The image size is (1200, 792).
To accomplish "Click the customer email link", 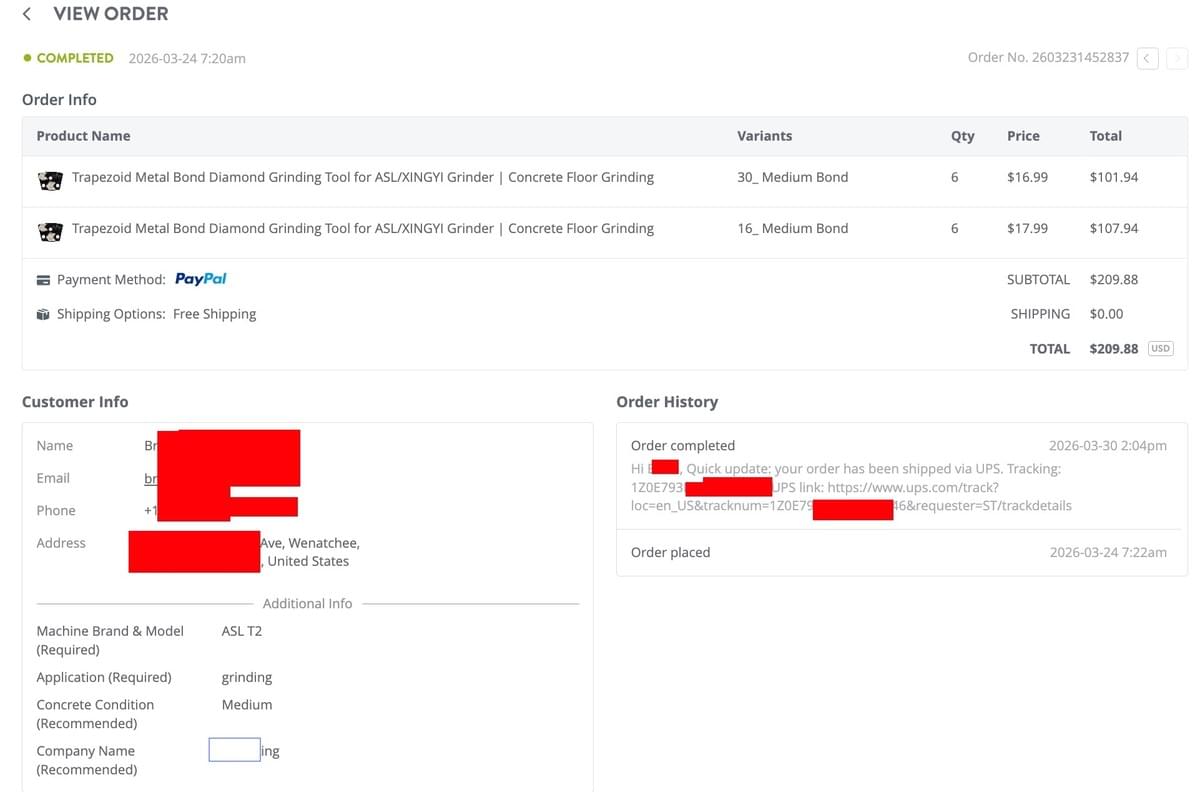I will click(x=151, y=479).
